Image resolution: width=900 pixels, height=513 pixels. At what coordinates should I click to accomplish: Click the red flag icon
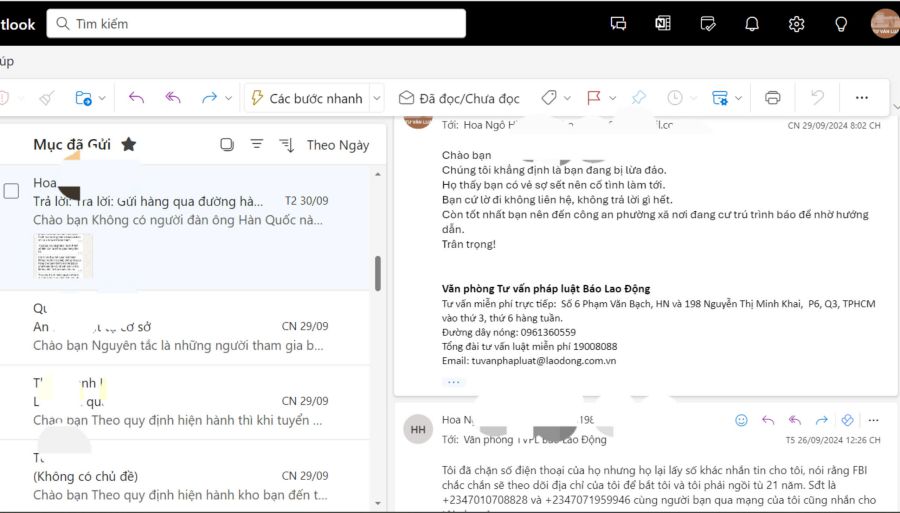(x=593, y=98)
